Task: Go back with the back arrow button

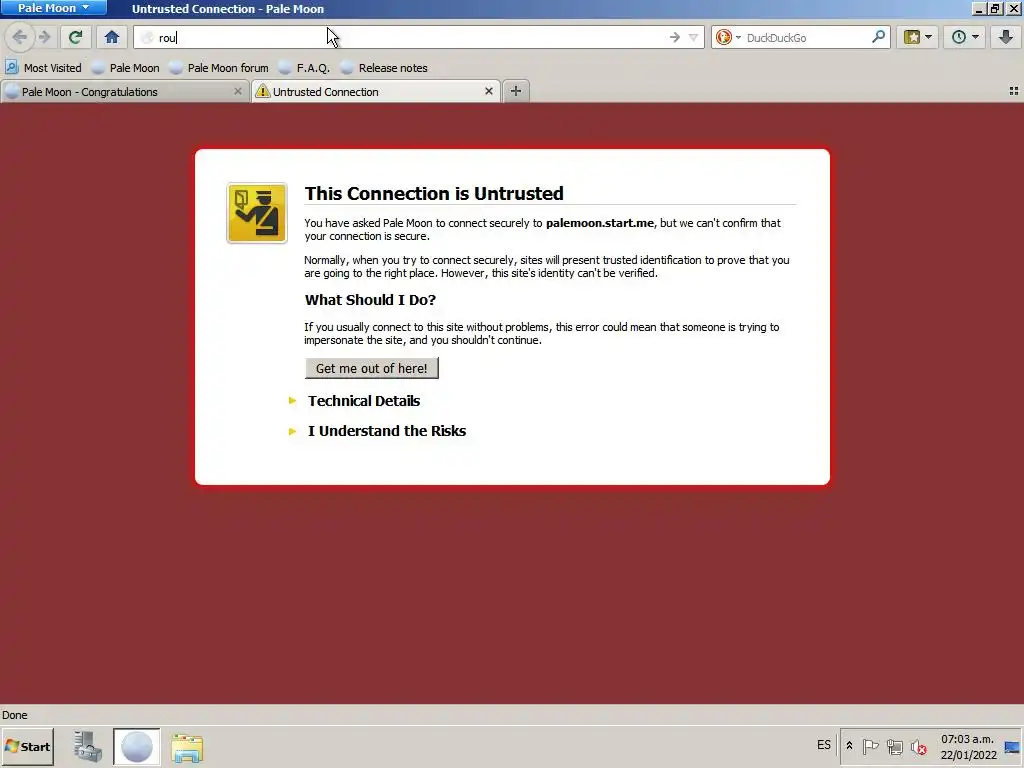Action: pyautogui.click(x=20, y=37)
